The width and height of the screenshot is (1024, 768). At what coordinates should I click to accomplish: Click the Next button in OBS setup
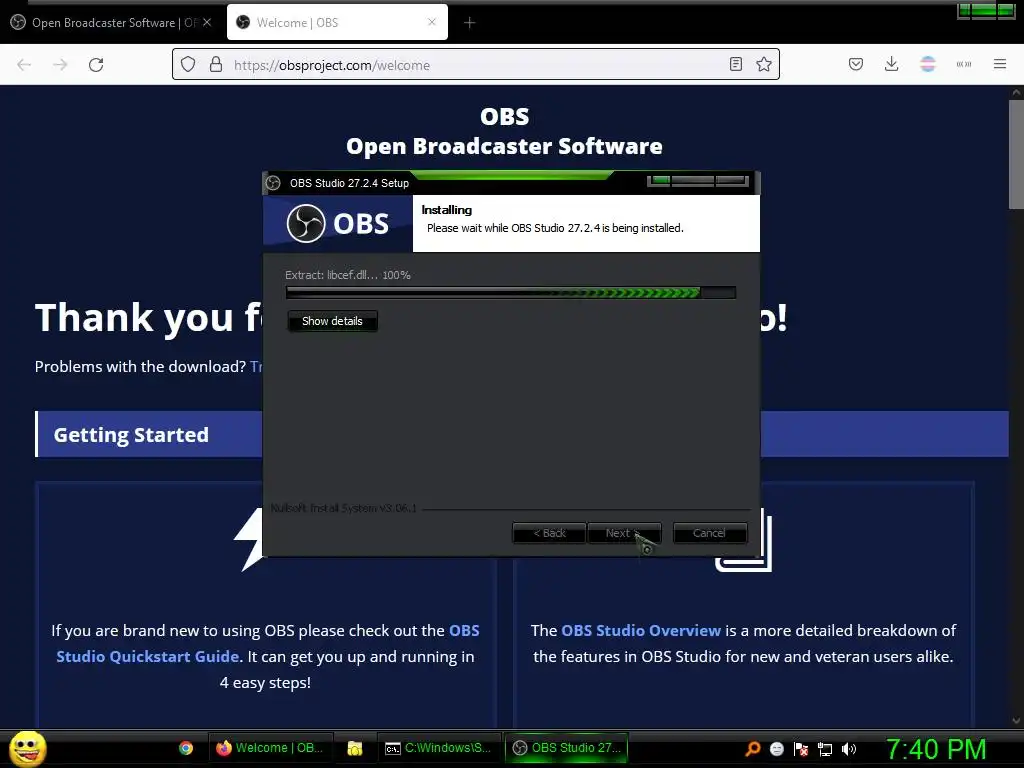pos(624,533)
